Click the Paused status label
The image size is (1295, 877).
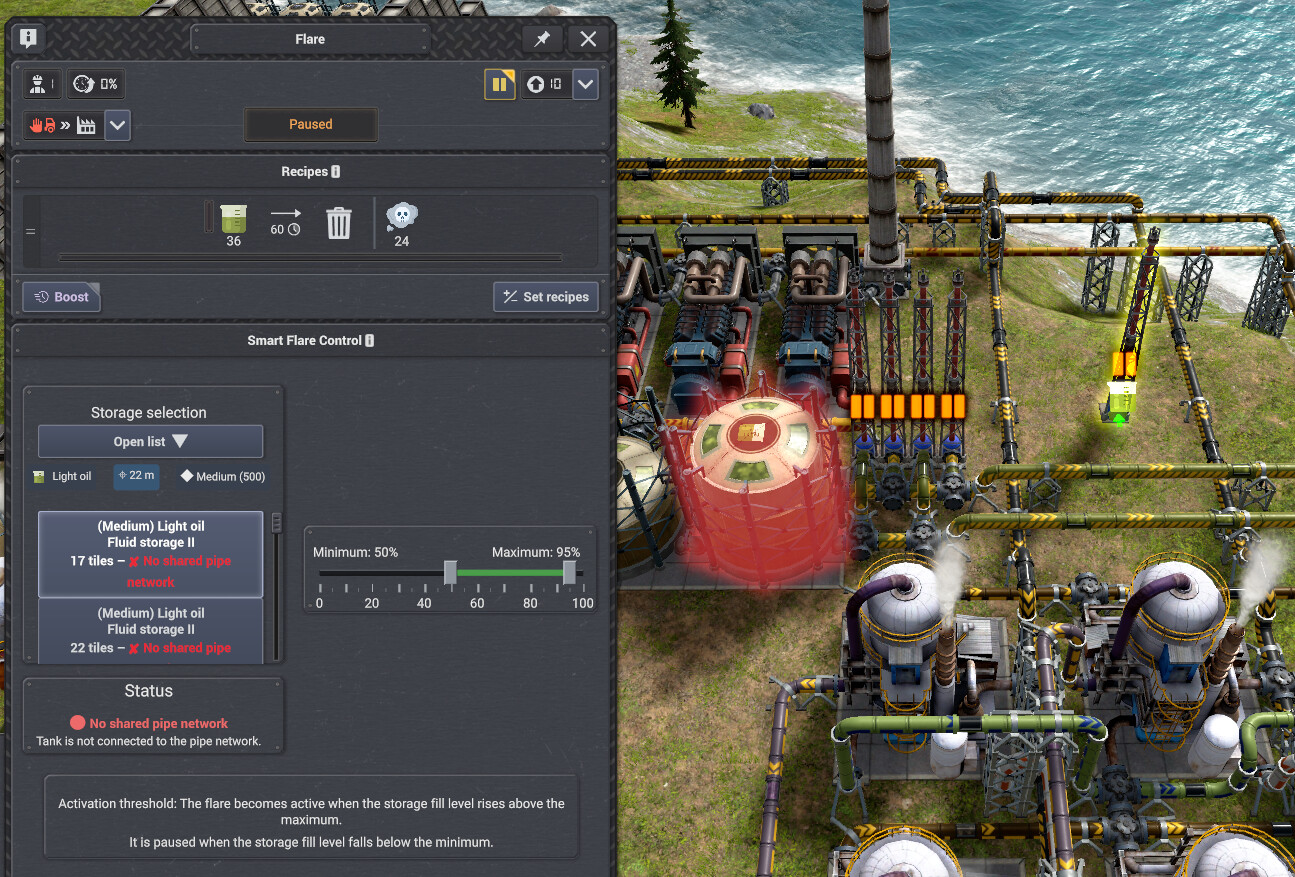click(x=311, y=124)
